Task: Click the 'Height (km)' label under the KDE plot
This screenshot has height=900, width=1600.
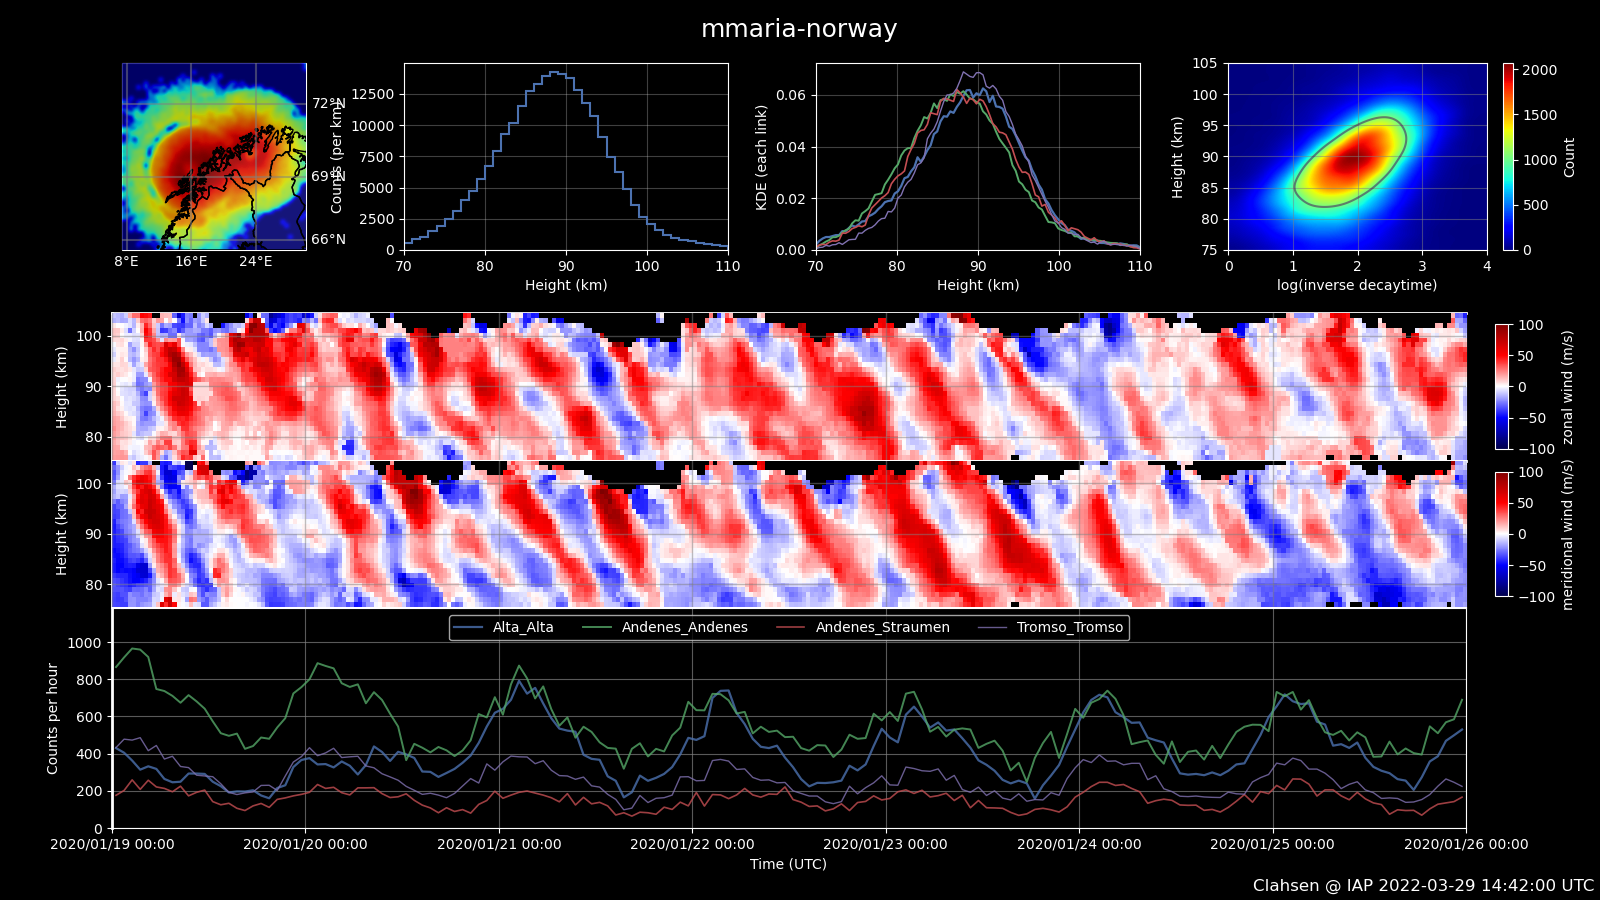Action: coord(978,285)
